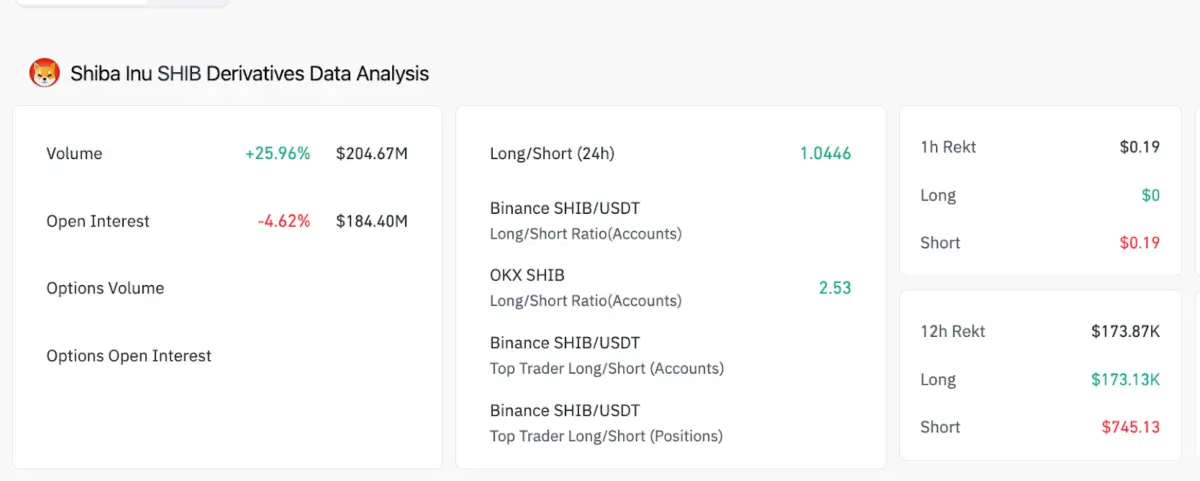Viewport: 1200px width, 481px height.
Task: Click the Long/Short (24h) label
Action: click(x=552, y=153)
